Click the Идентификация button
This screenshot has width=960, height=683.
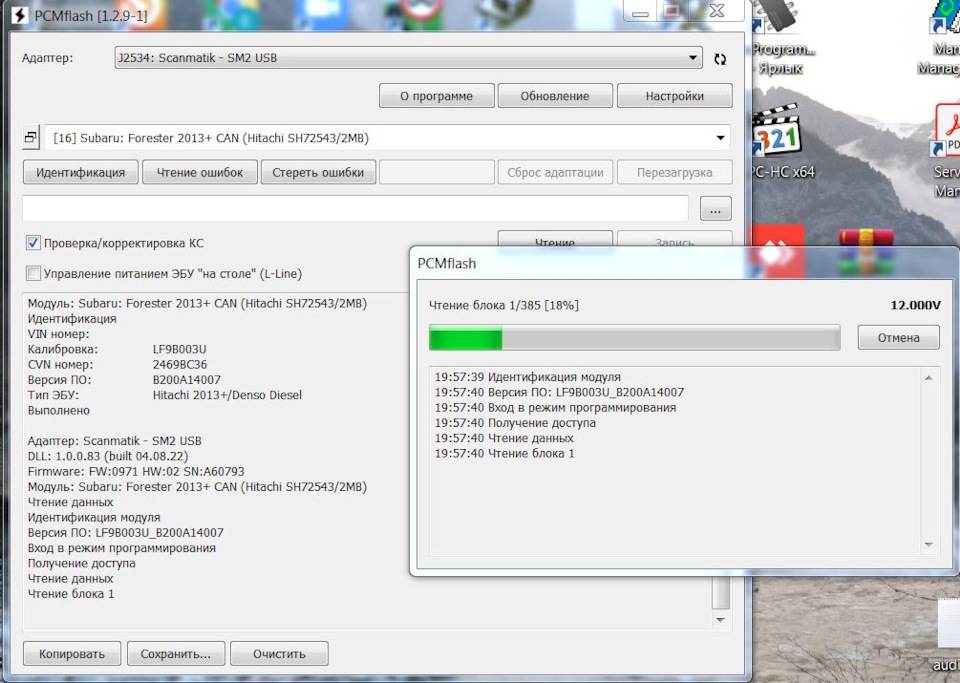(80, 173)
